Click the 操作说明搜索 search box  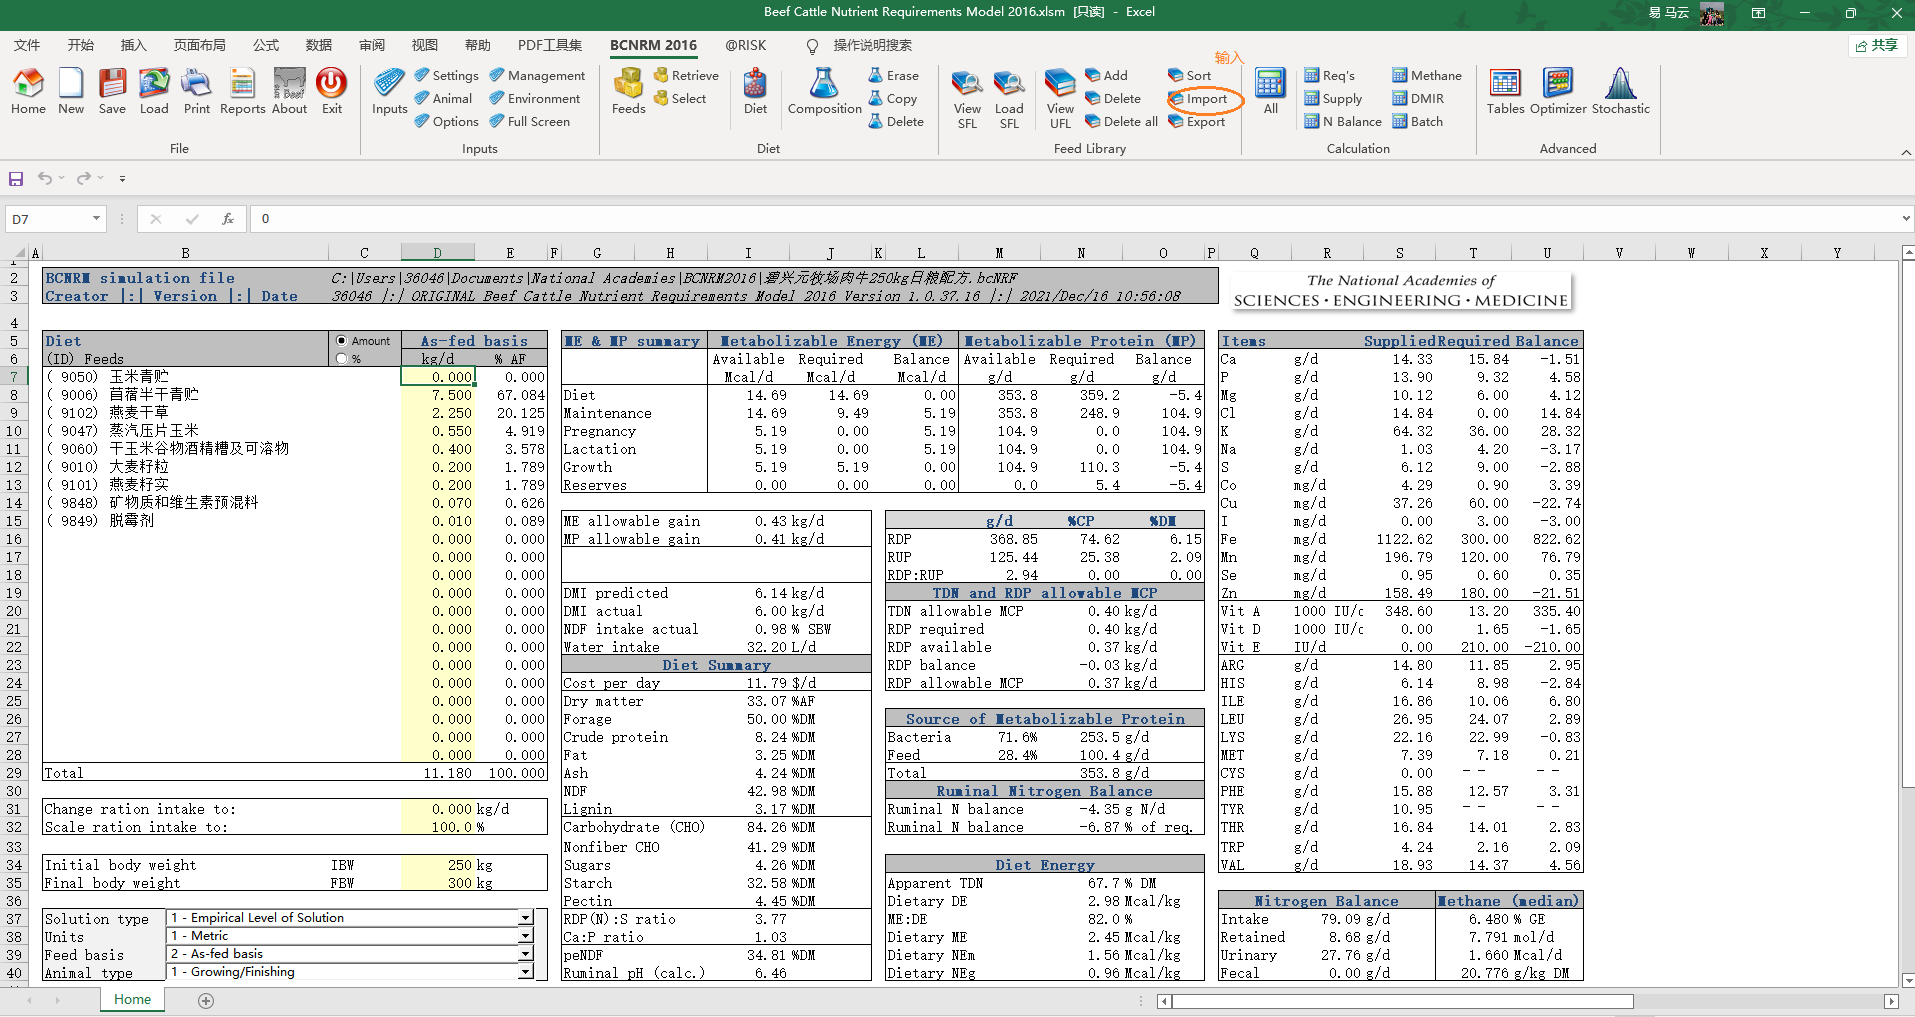tap(872, 45)
